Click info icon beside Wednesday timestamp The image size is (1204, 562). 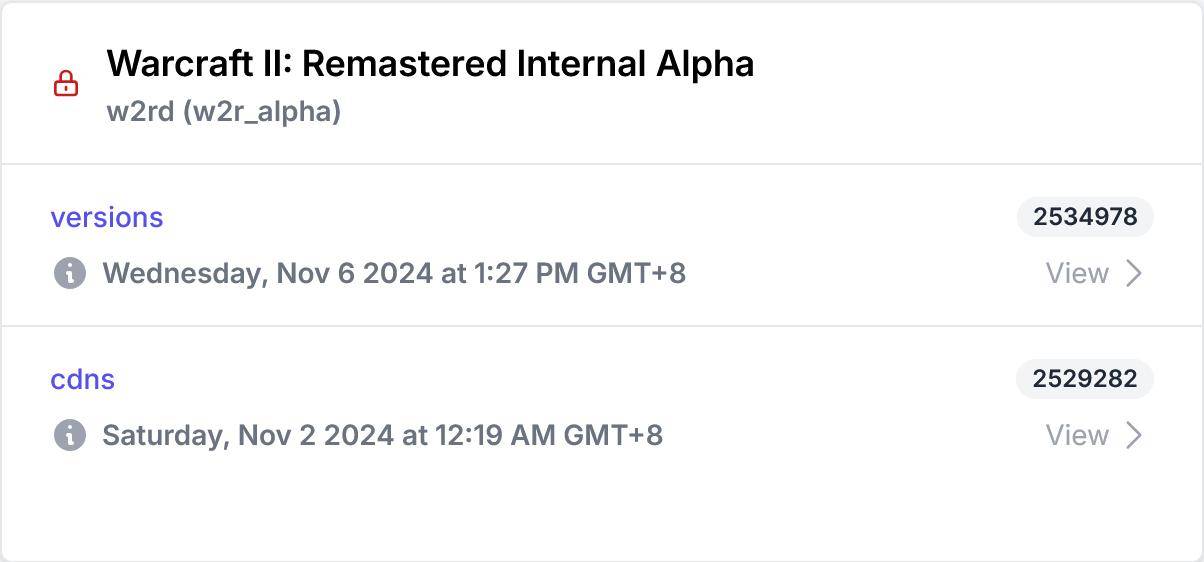click(x=69, y=273)
